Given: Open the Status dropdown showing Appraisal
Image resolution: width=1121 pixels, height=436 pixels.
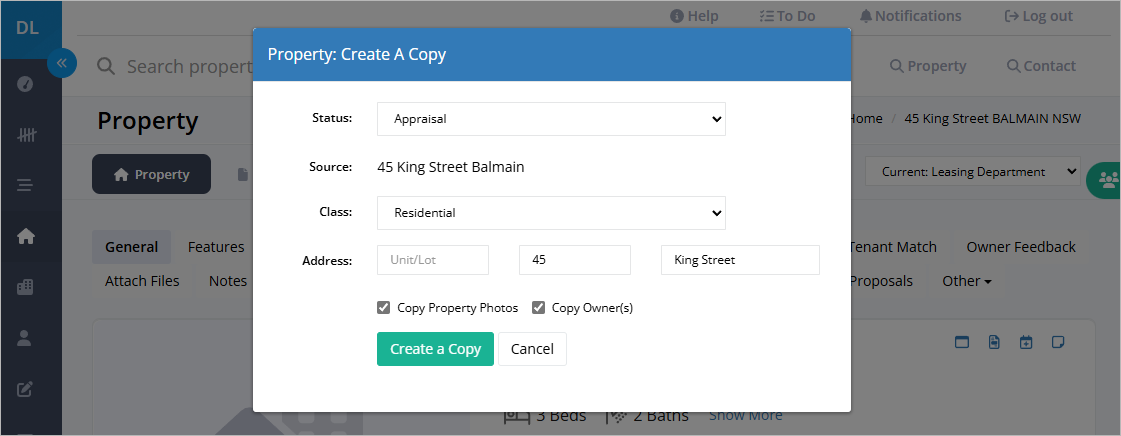Looking at the screenshot, I should click(x=551, y=119).
